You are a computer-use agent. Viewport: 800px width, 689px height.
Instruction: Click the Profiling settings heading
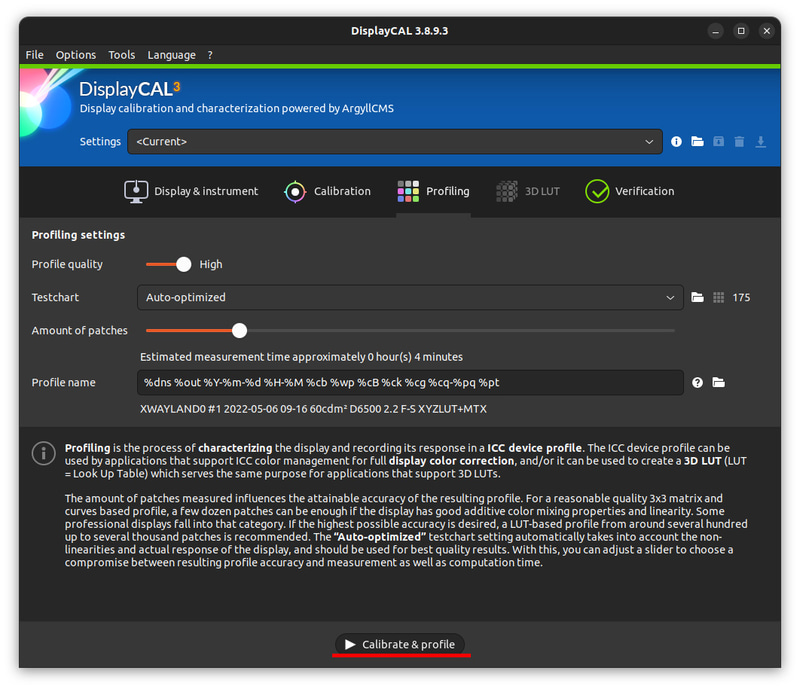point(78,235)
